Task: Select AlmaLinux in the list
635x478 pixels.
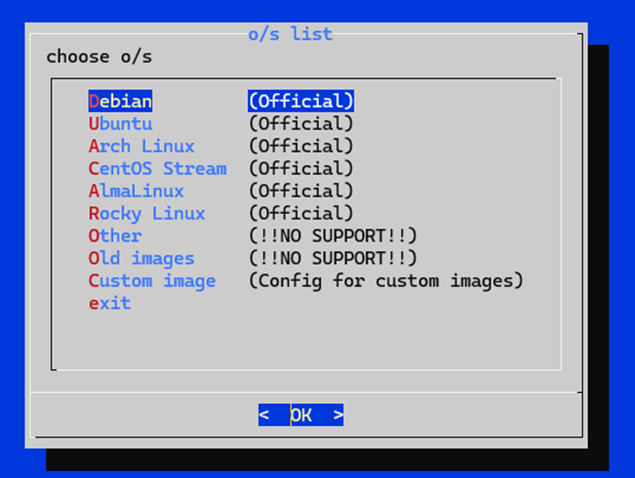Action: point(136,191)
